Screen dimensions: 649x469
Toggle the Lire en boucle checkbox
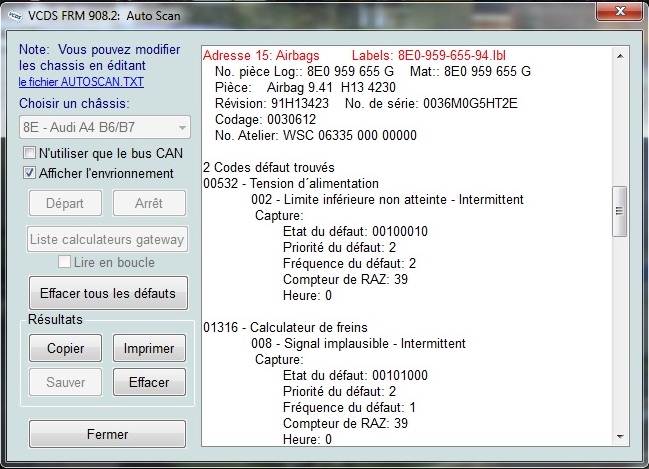point(64,262)
